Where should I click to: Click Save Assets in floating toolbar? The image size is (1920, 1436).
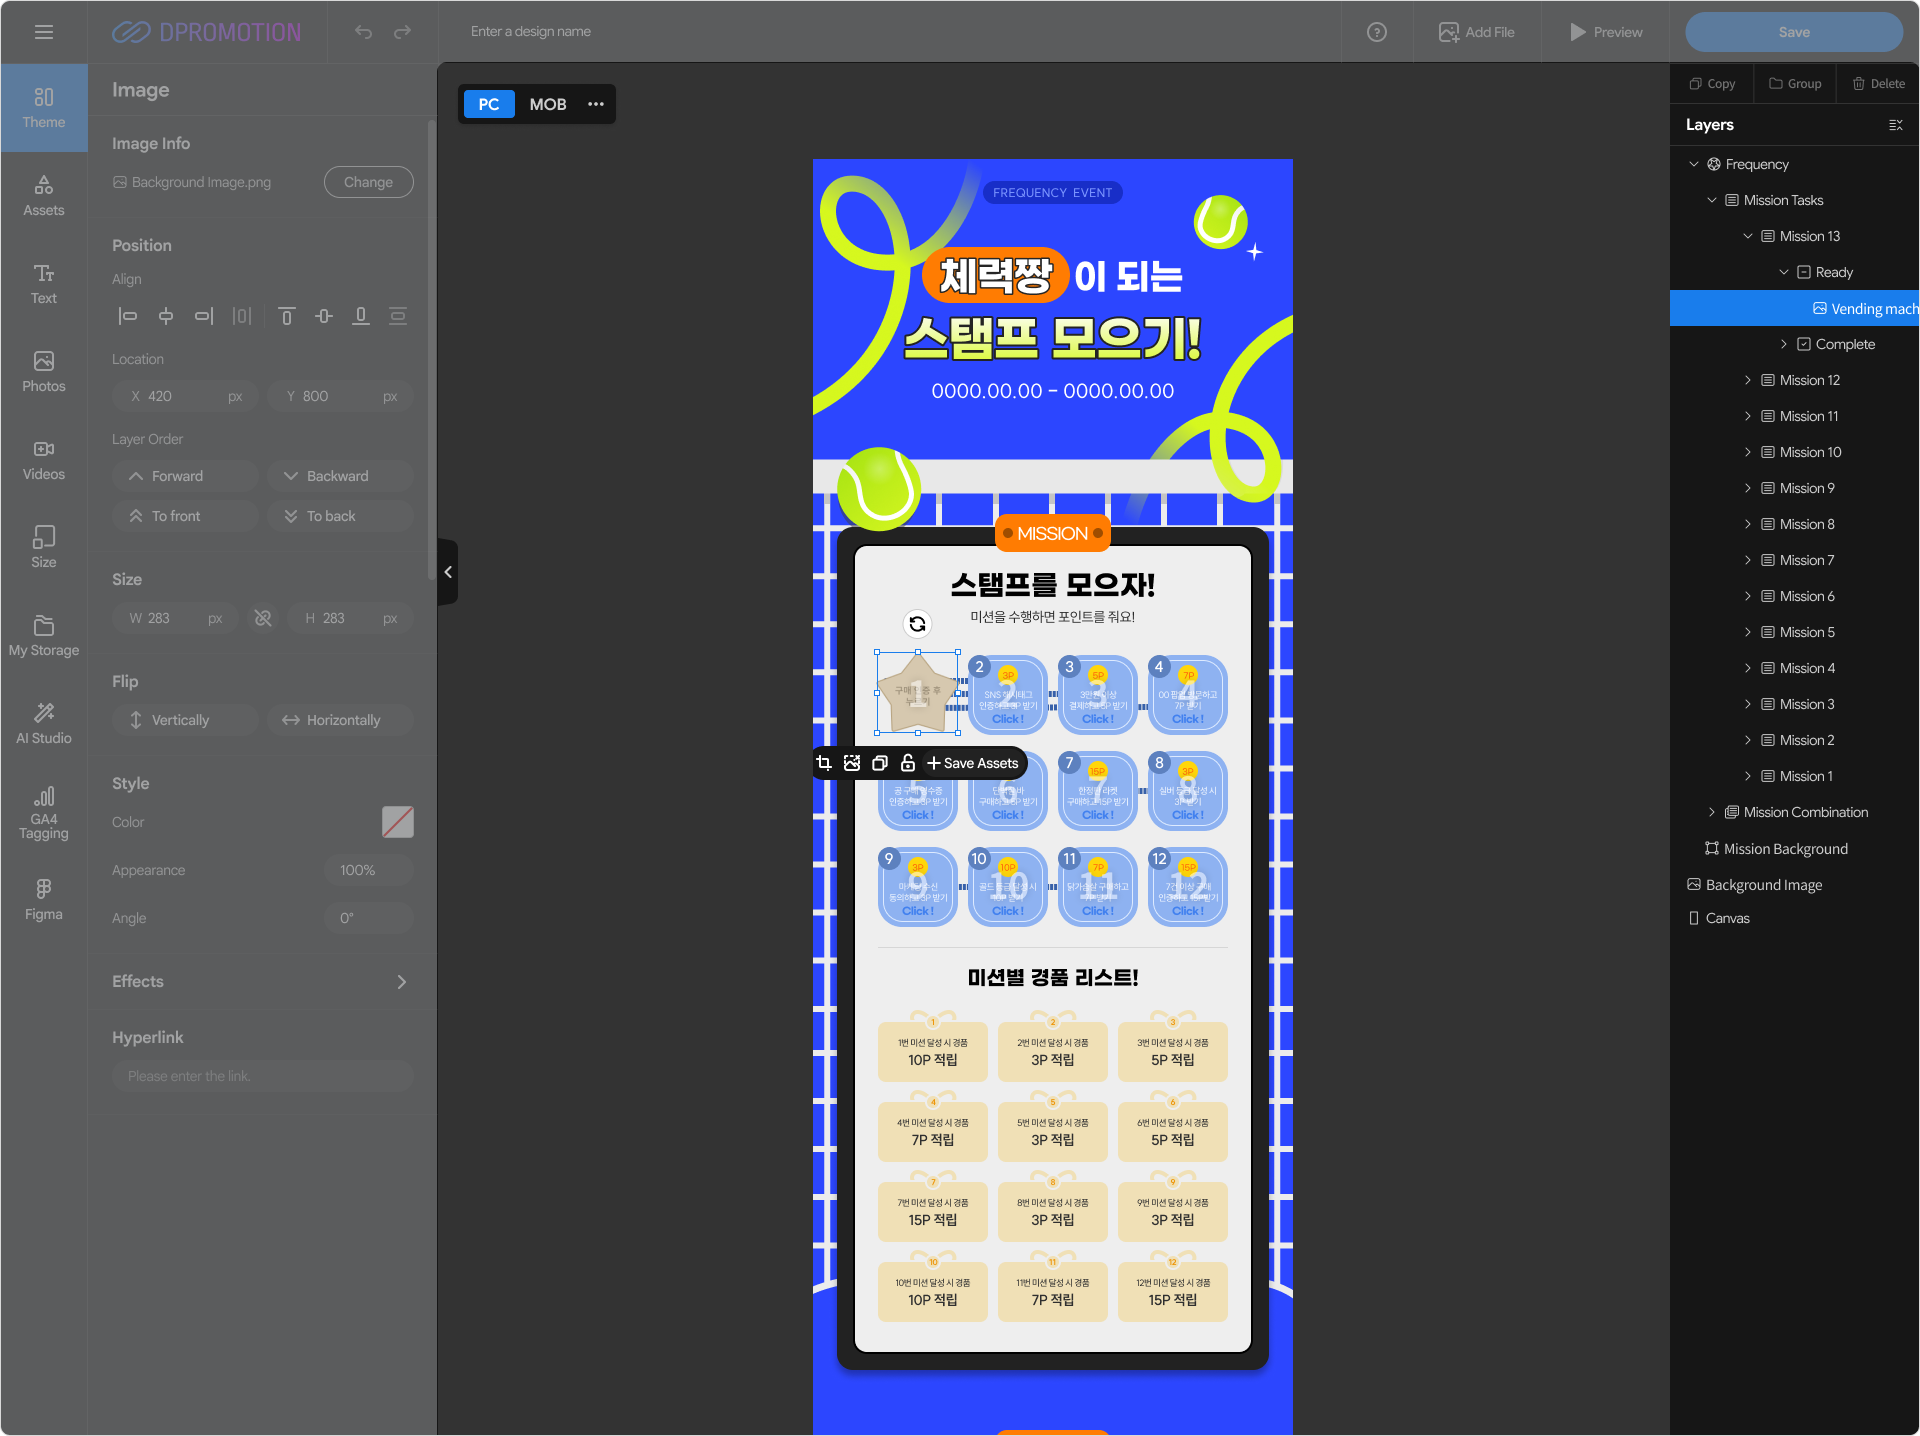pos(973,763)
